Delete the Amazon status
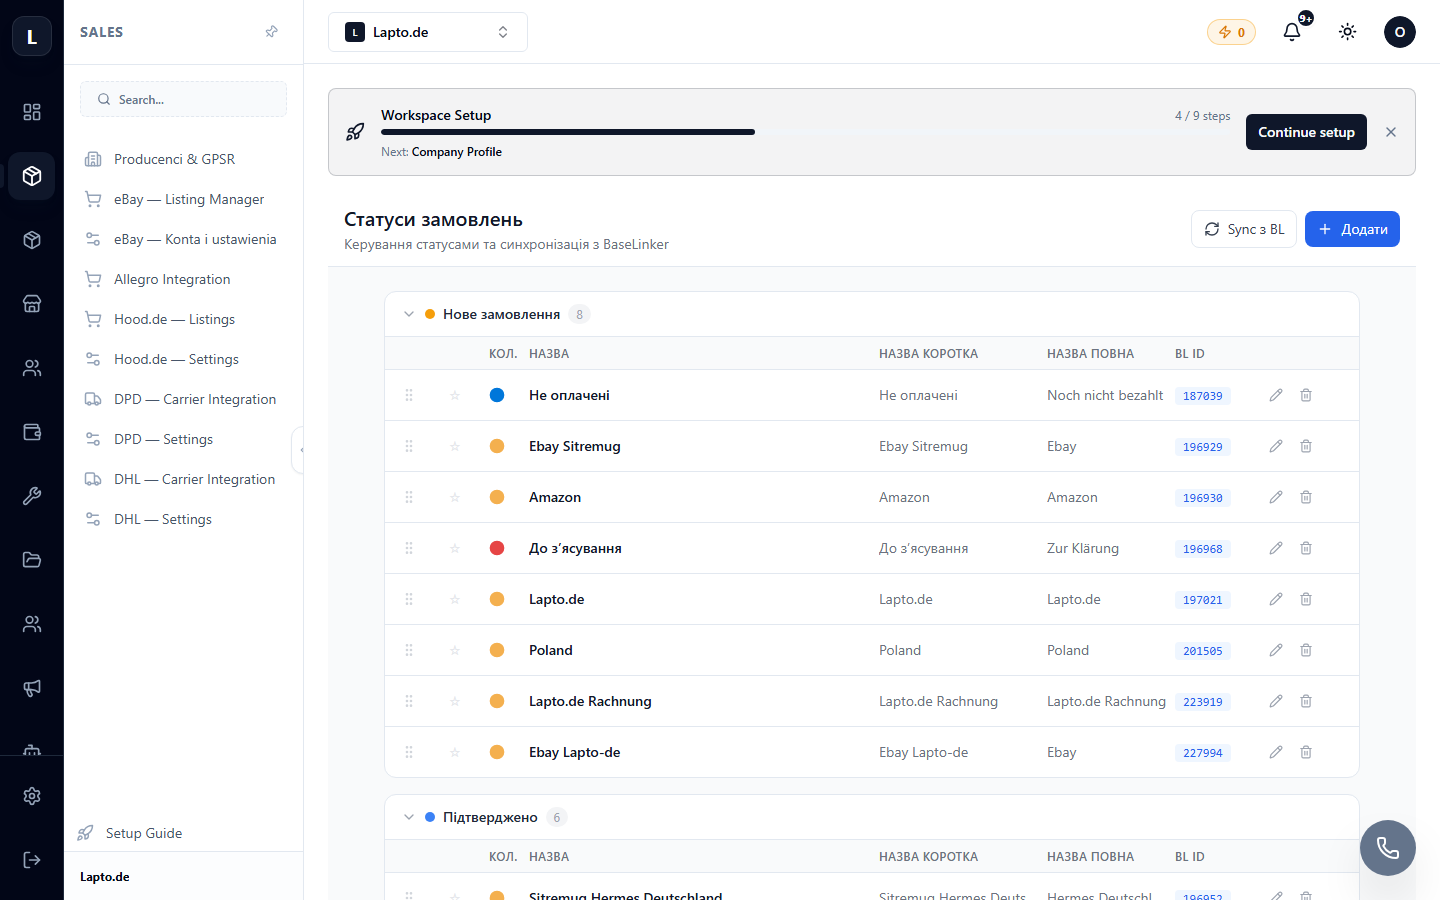 point(1306,497)
